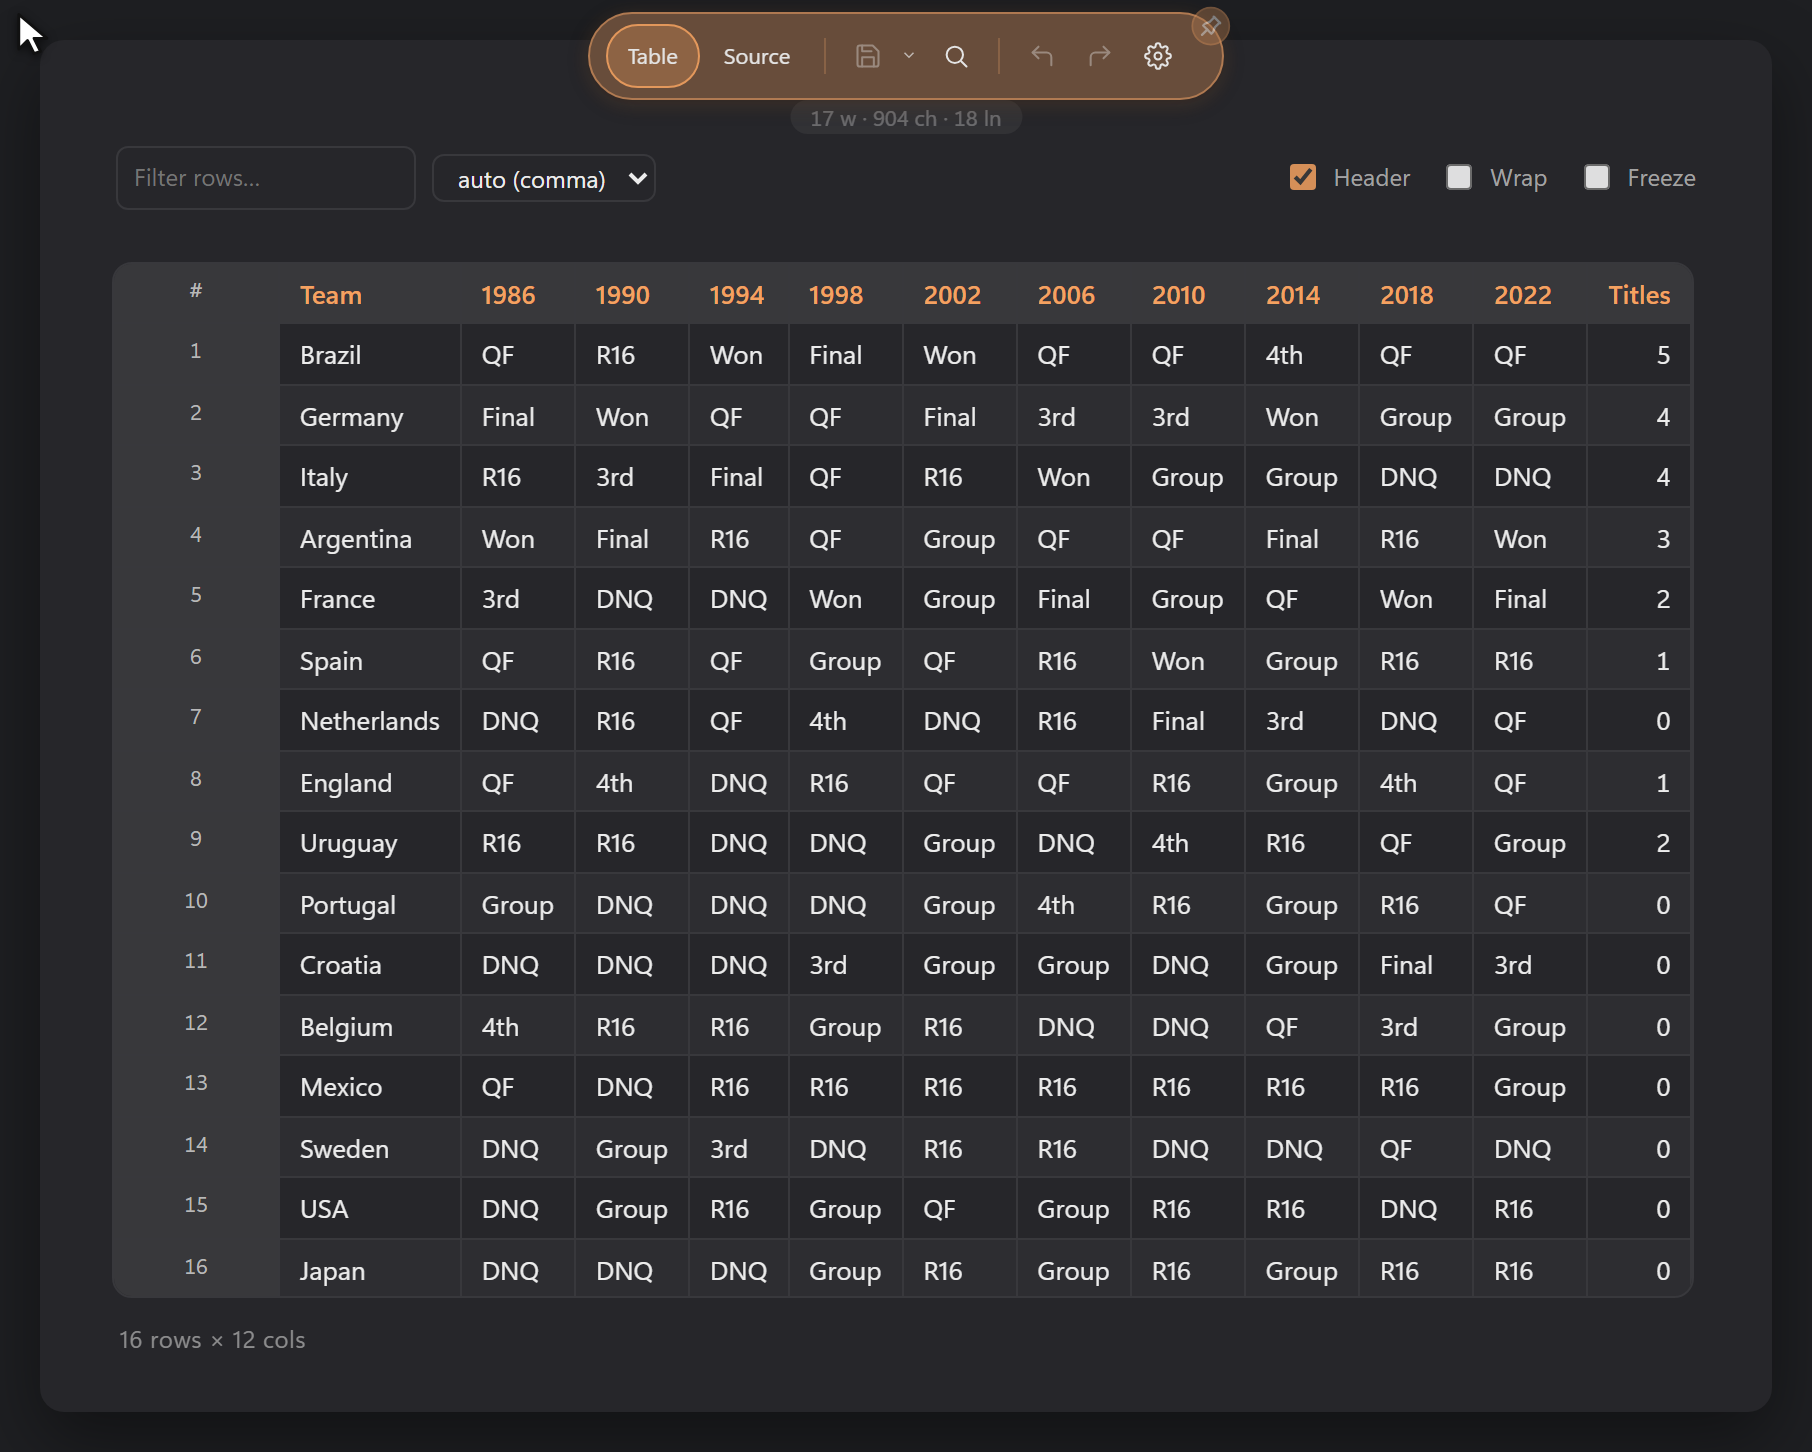Select Brazil's Titles value 5
Image resolution: width=1812 pixels, height=1452 pixels.
coord(1639,355)
